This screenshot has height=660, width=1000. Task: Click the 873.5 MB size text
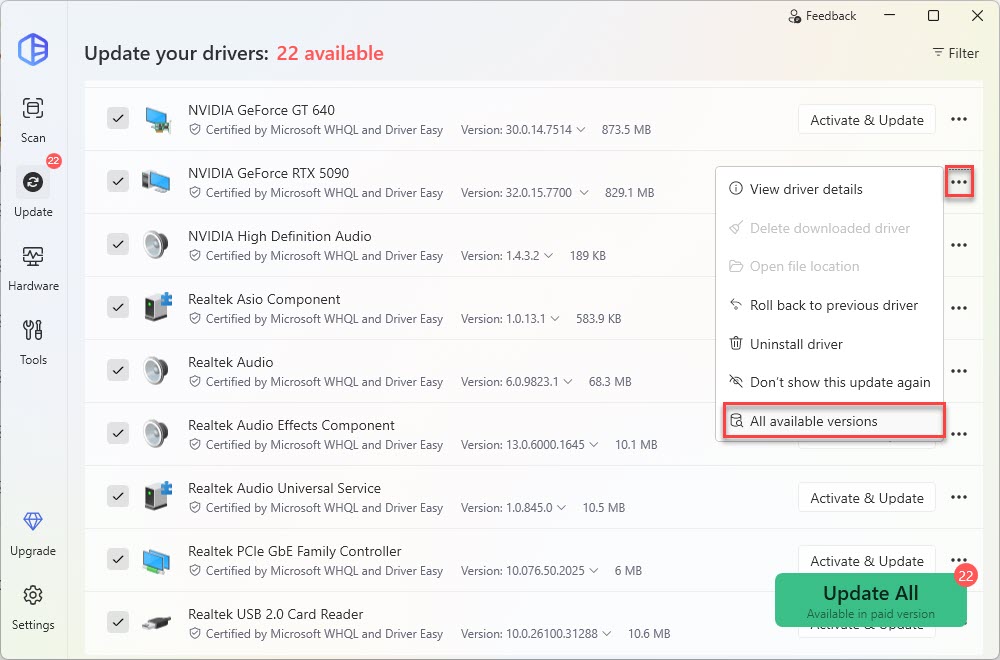pos(626,129)
